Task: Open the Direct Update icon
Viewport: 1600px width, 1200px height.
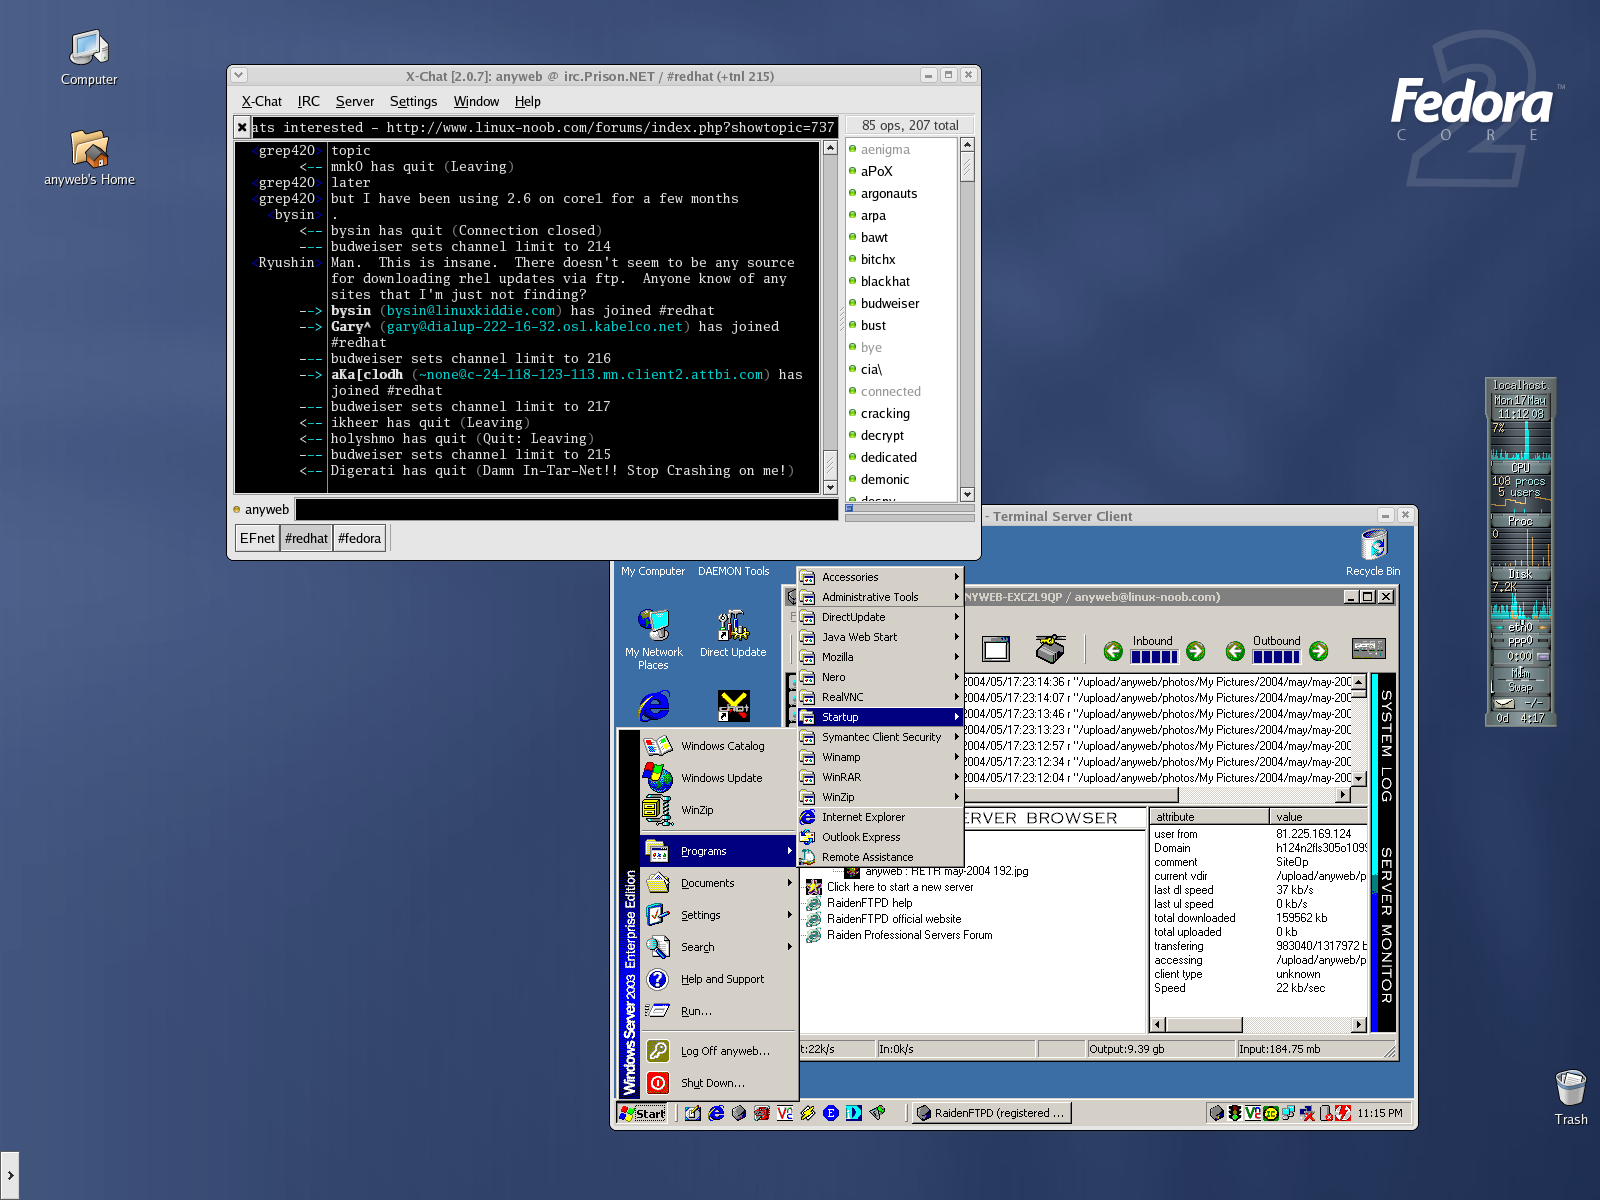Action: coord(733,633)
